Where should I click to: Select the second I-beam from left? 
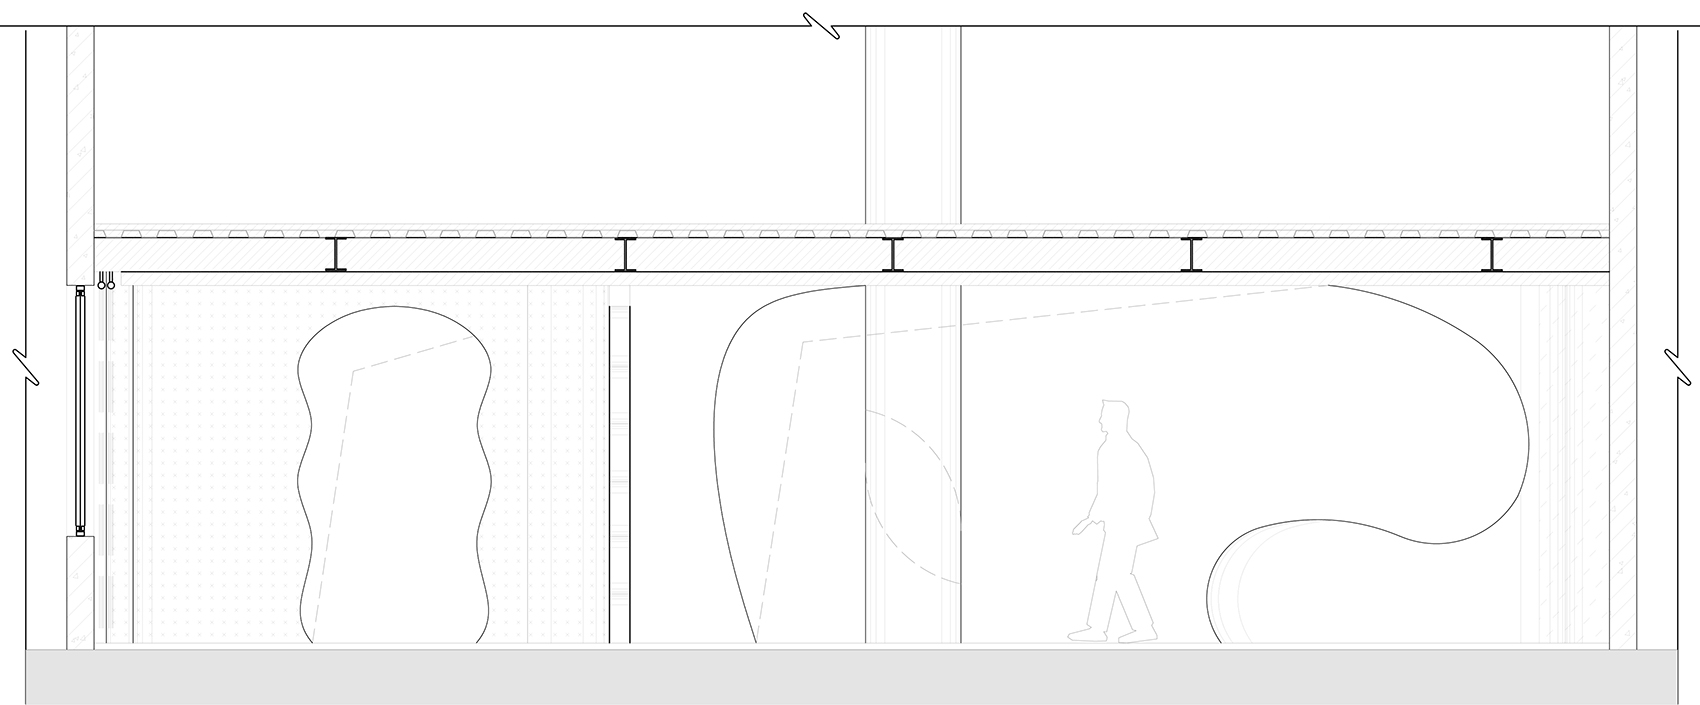(626, 254)
